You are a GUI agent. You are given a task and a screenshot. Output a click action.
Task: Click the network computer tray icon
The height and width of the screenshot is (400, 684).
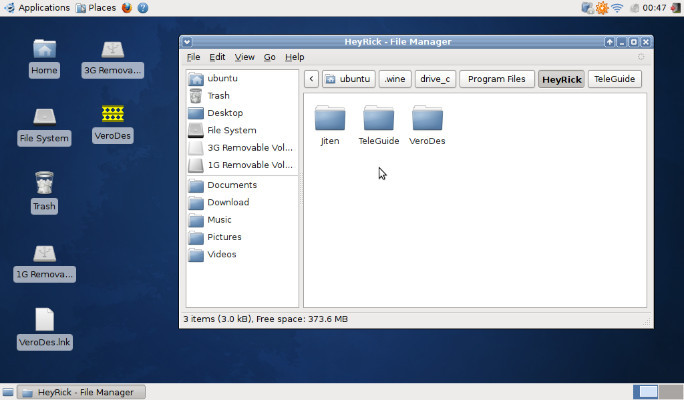[588, 8]
